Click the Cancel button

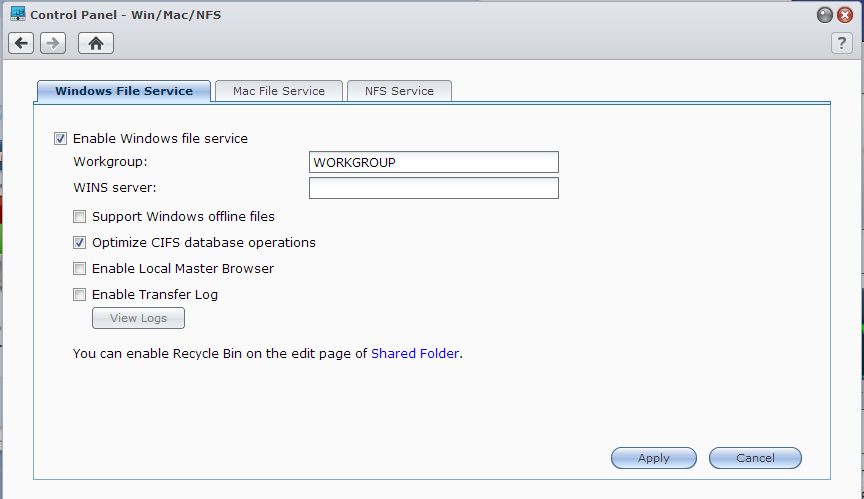(755, 458)
